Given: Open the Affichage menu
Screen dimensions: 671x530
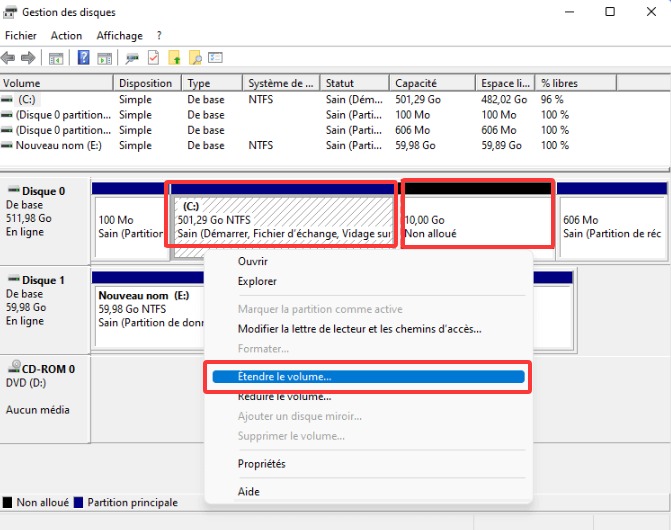Looking at the screenshot, I should (x=119, y=36).
